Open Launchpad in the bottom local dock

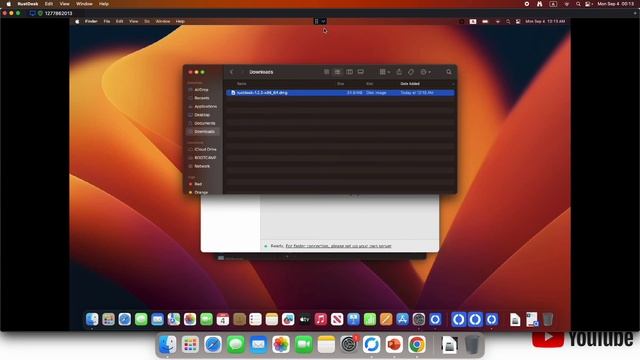190,345
